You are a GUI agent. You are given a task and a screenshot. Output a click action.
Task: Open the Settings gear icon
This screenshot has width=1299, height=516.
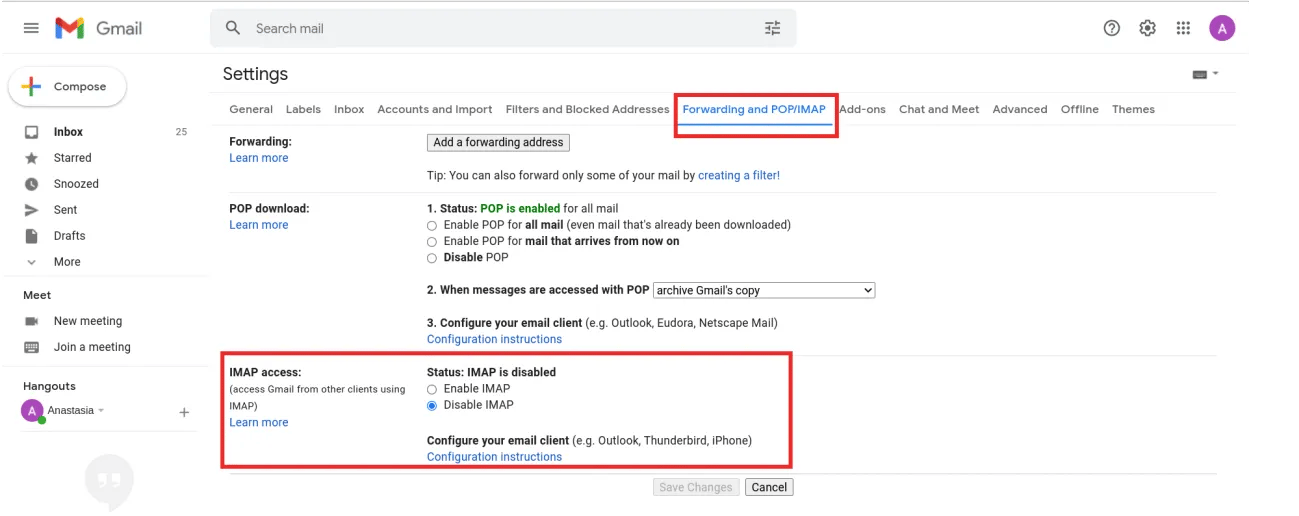[1147, 28]
